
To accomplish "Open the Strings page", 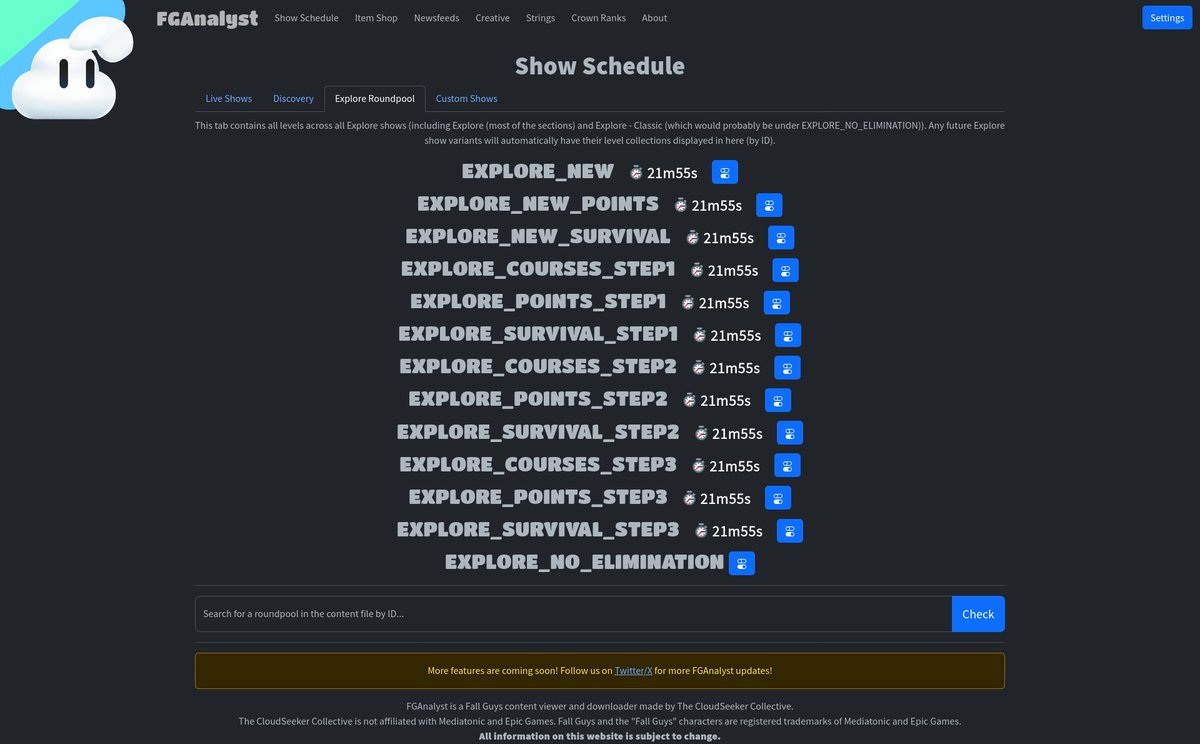I will [540, 18].
